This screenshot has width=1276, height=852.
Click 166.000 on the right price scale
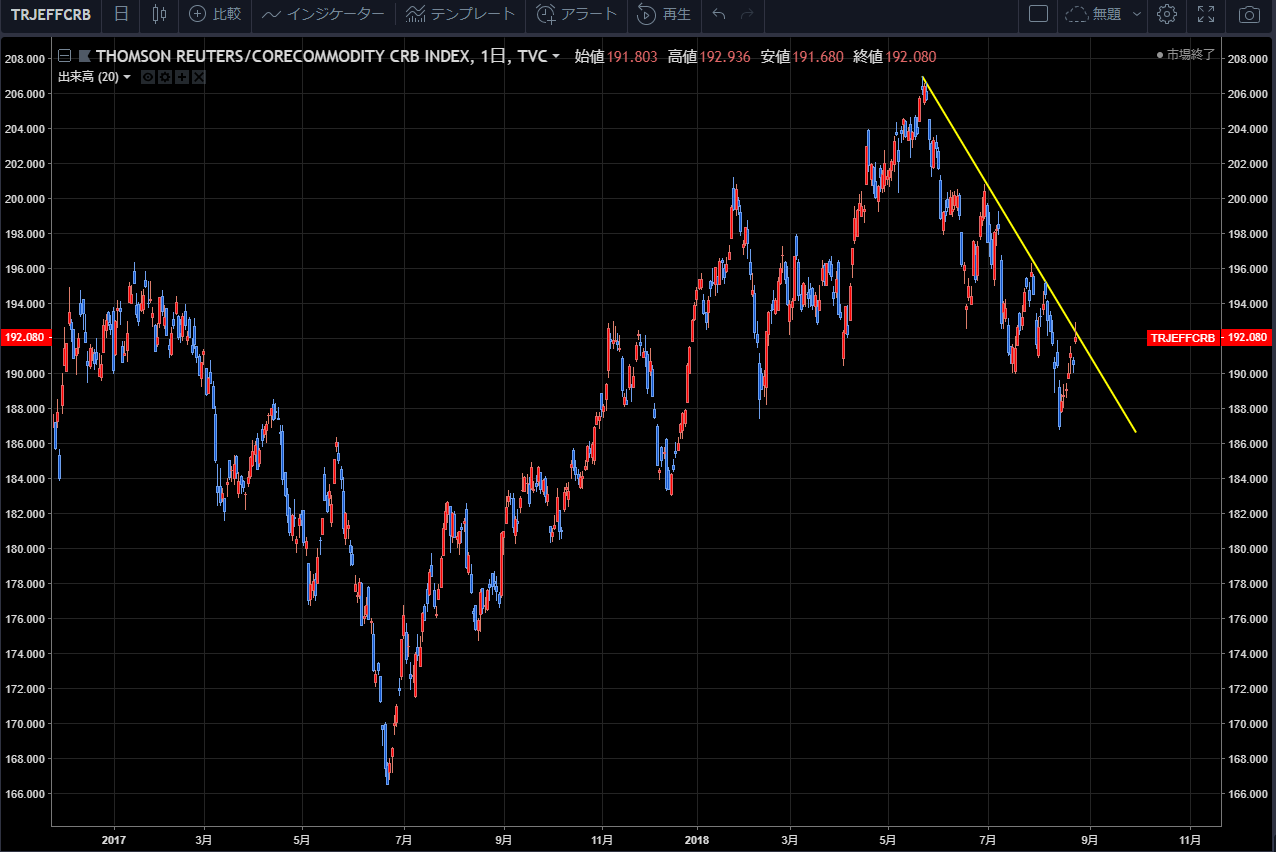1247,794
